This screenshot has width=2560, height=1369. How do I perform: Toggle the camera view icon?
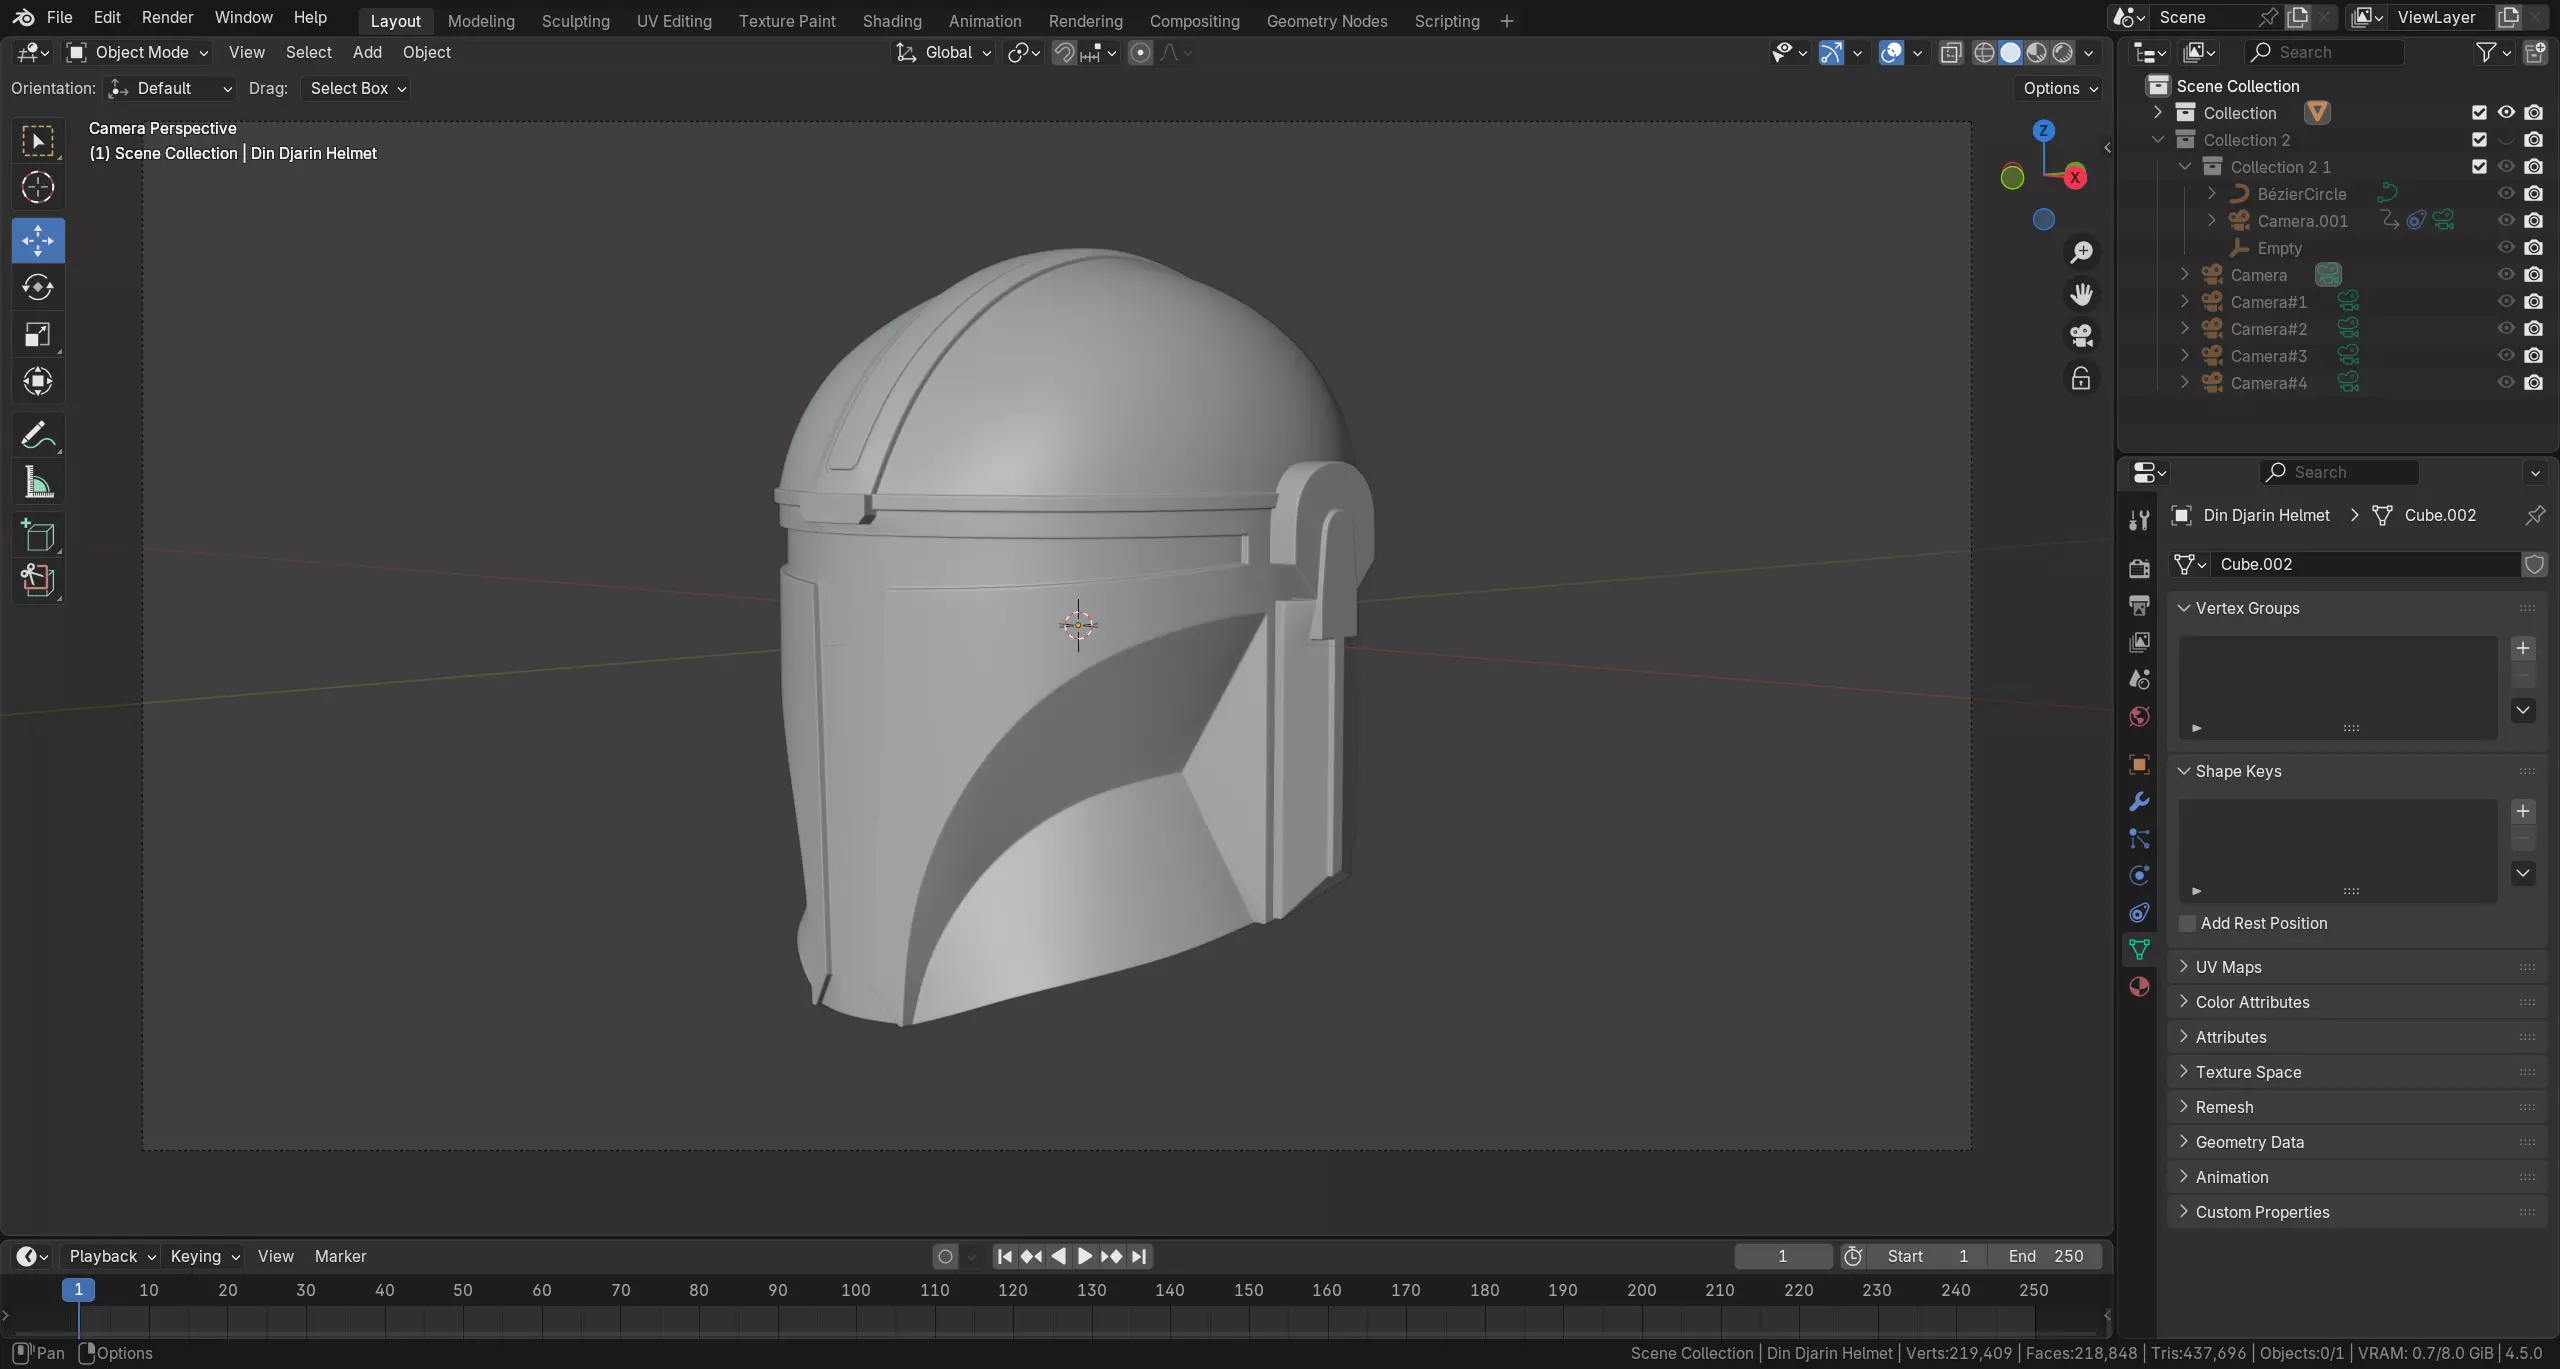pyautogui.click(x=2081, y=336)
